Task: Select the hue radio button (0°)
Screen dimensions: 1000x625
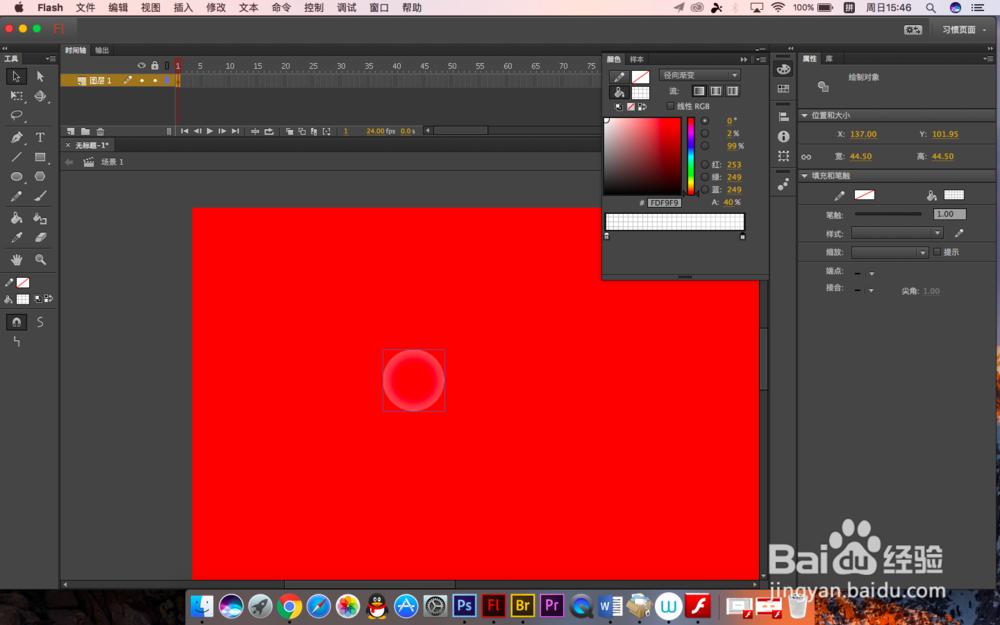Action: click(x=705, y=121)
